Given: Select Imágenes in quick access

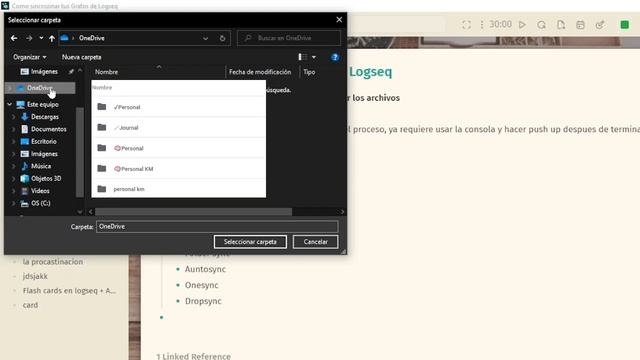Looking at the screenshot, I should [x=44, y=71].
